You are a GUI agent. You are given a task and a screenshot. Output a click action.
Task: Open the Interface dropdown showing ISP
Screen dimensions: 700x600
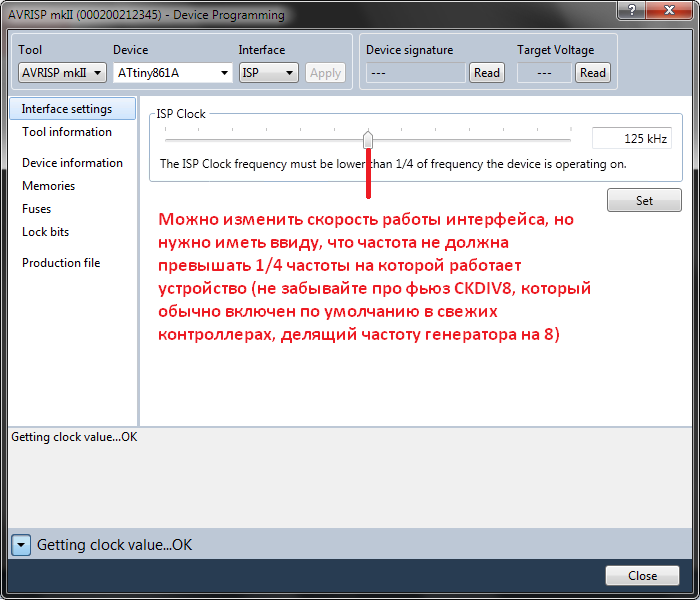point(269,73)
